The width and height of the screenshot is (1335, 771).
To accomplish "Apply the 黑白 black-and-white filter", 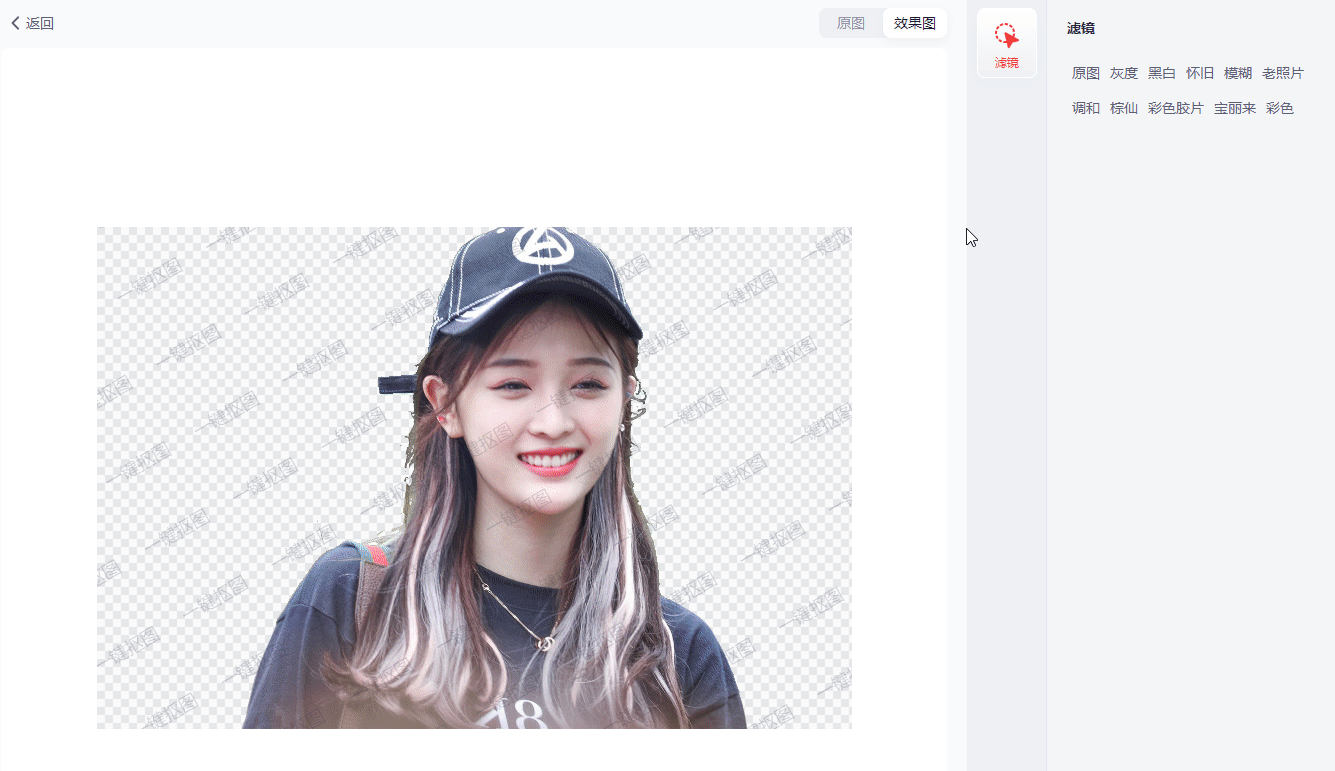I will (1162, 73).
